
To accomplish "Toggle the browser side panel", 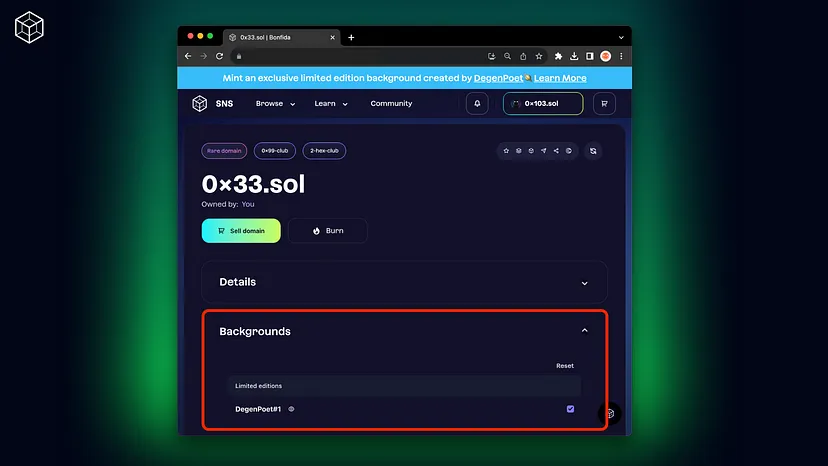I will (x=590, y=56).
